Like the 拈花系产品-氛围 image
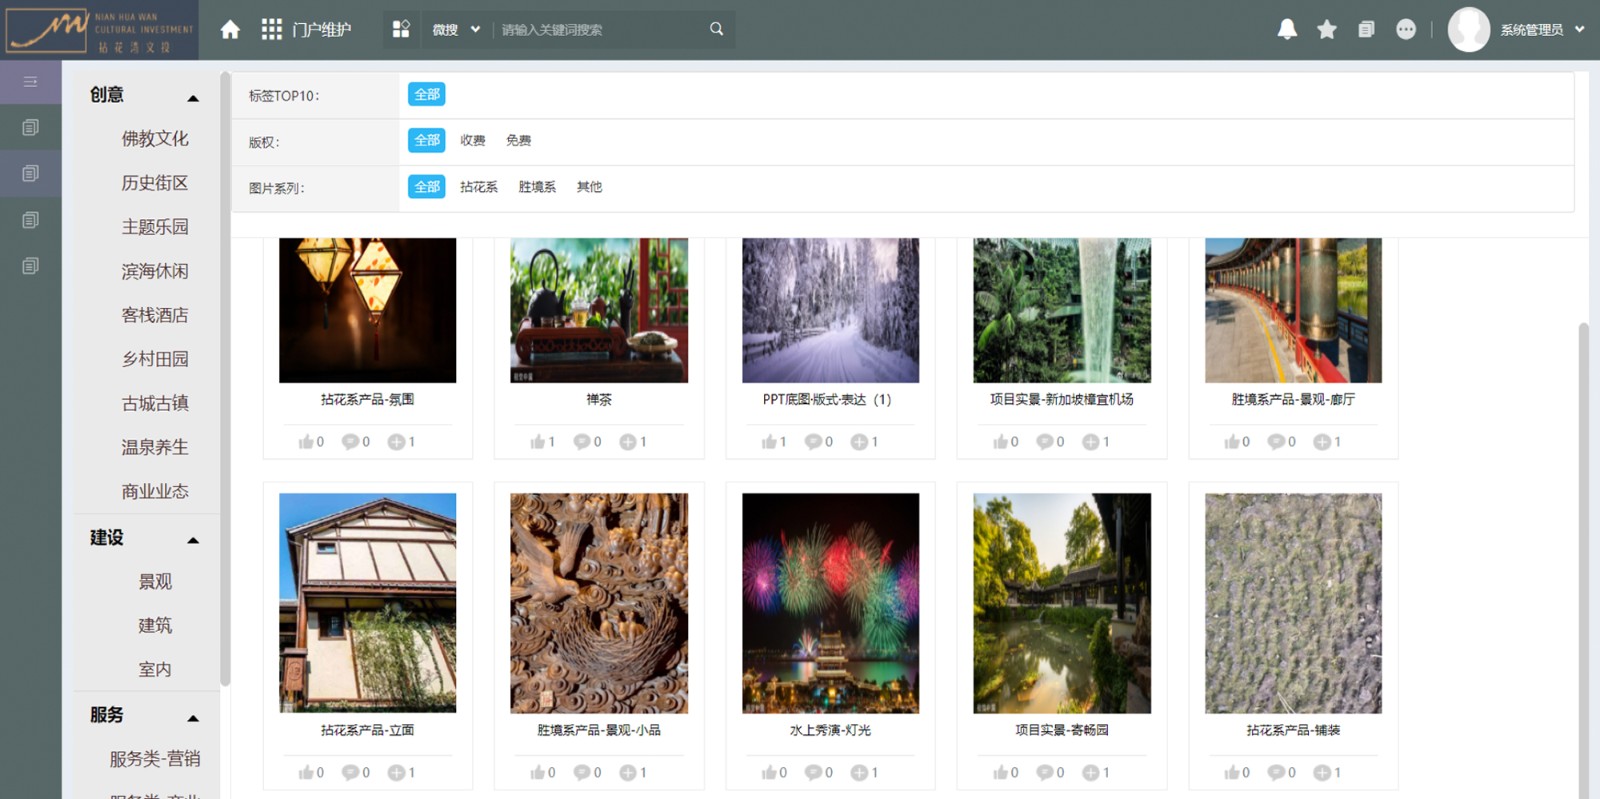The width and height of the screenshot is (1600, 799). pos(306,441)
